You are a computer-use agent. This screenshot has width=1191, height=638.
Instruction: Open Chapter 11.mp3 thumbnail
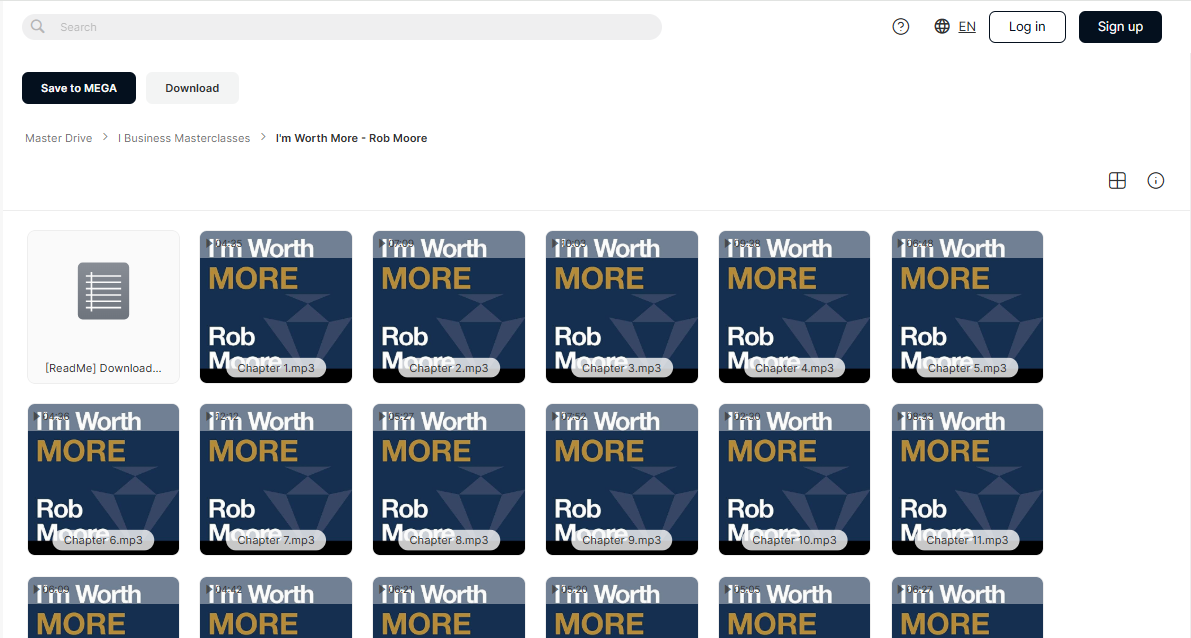[x=968, y=479]
